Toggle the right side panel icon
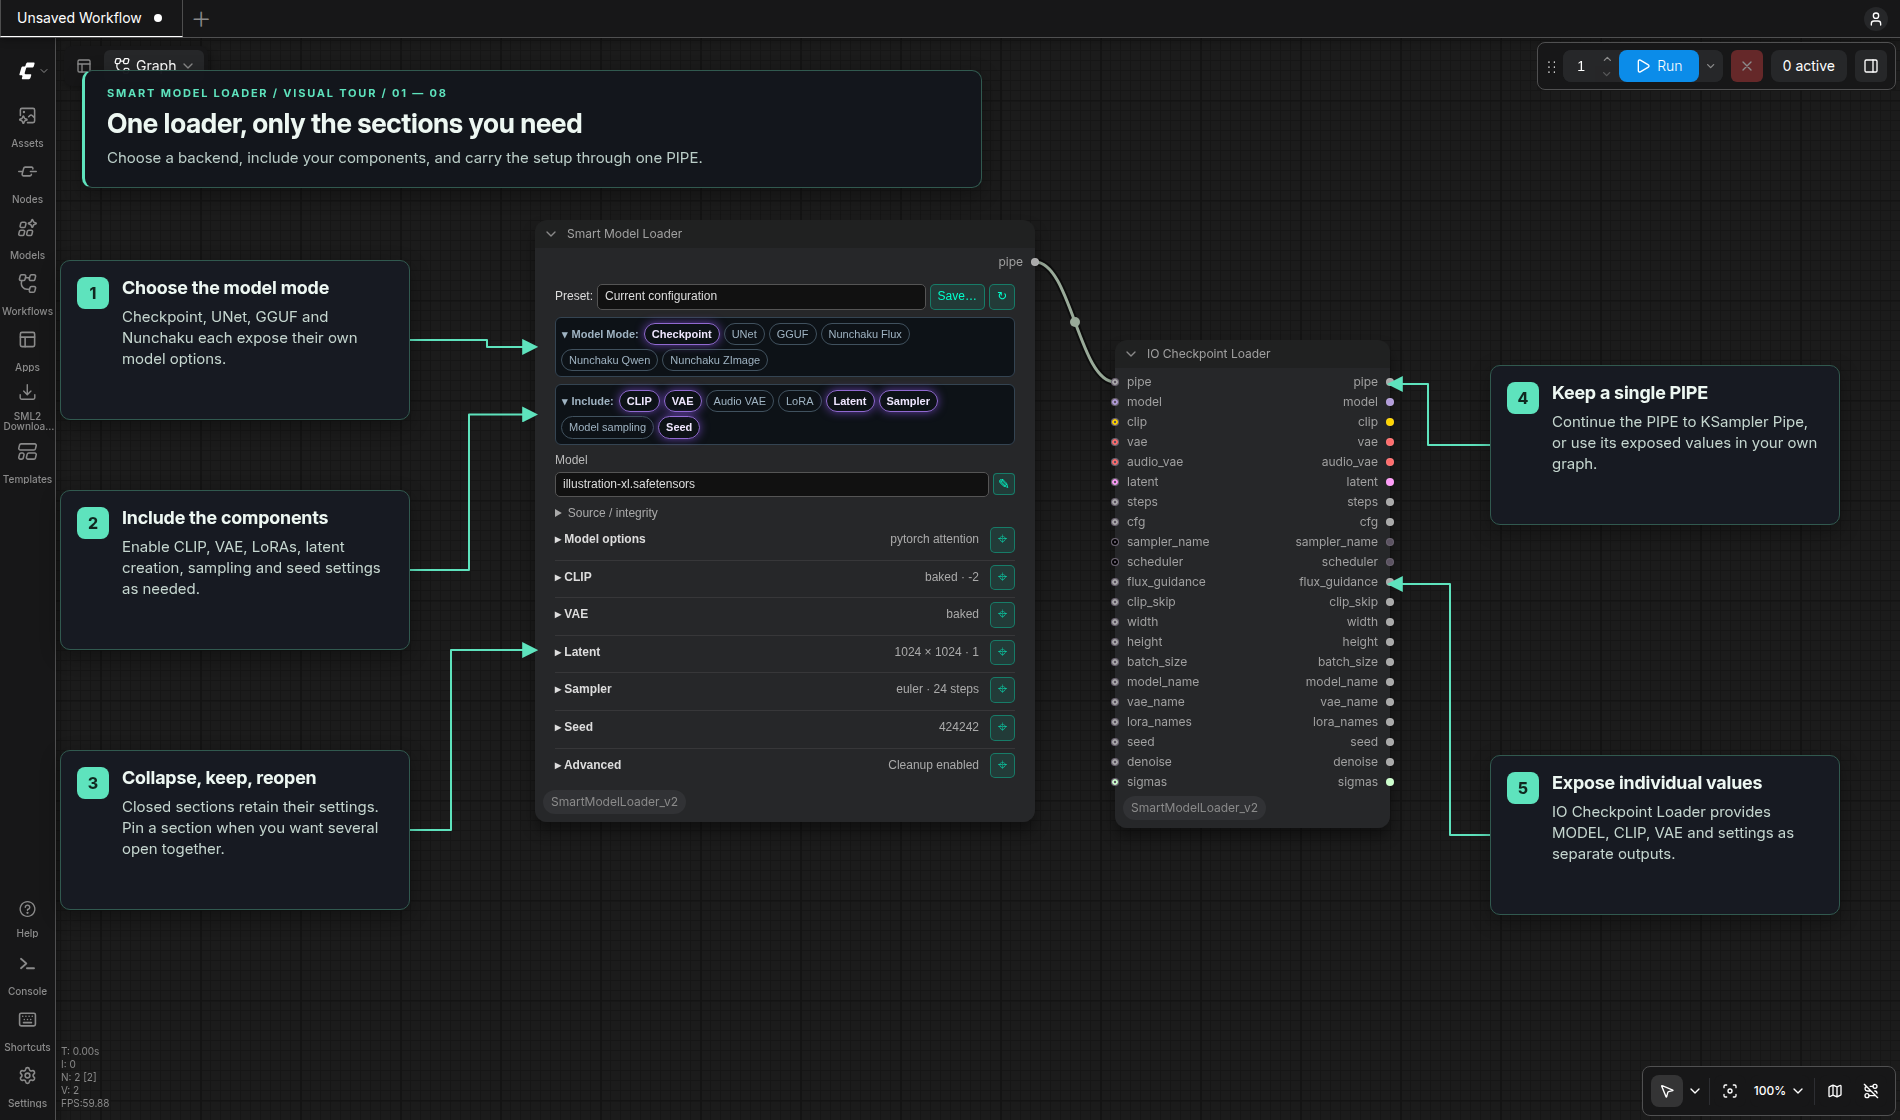1900x1120 pixels. click(x=1871, y=66)
